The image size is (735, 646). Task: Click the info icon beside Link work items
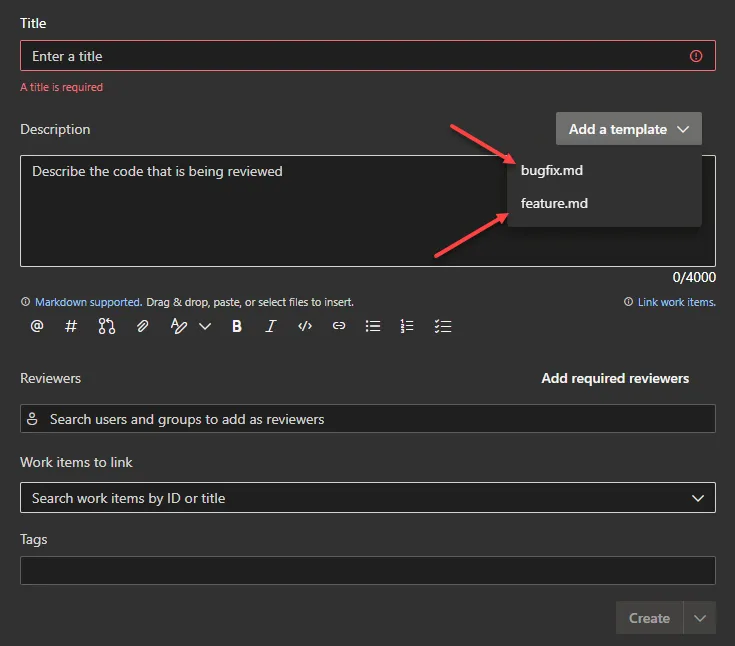[628, 302]
